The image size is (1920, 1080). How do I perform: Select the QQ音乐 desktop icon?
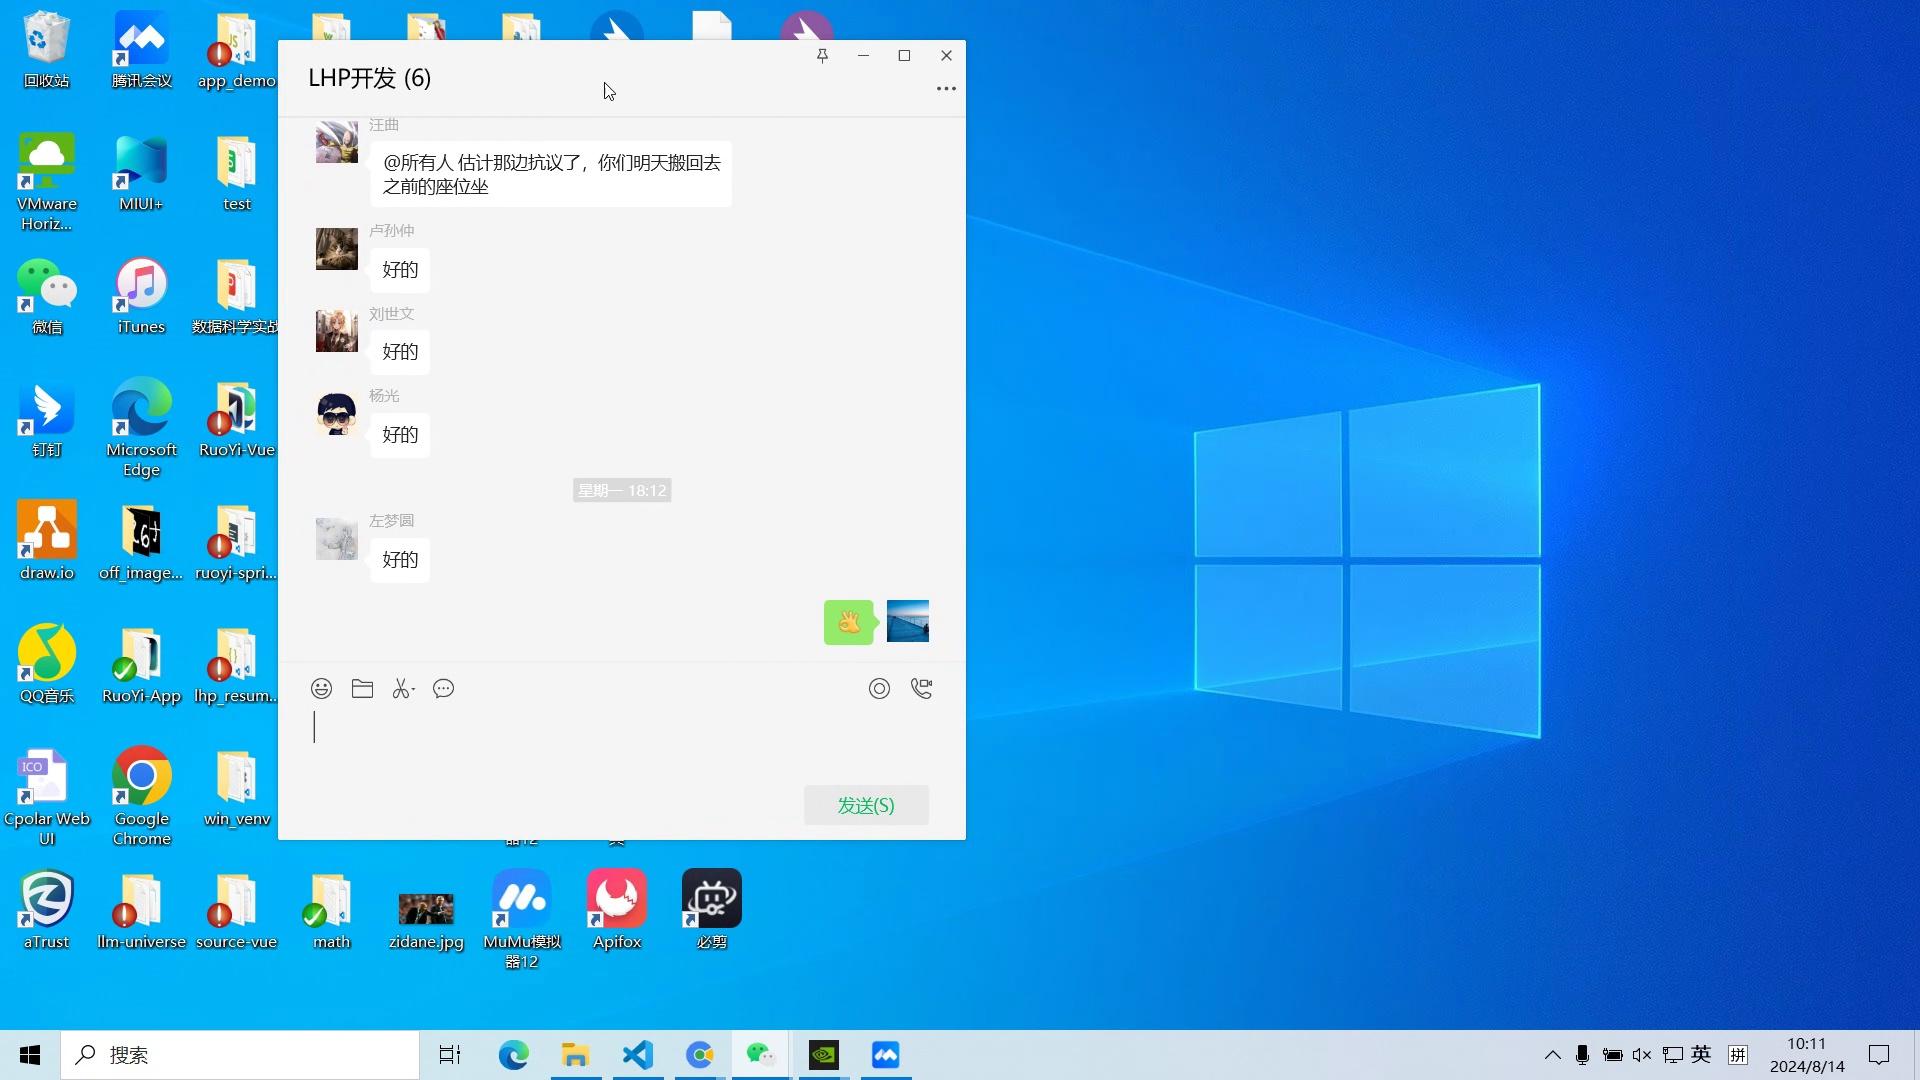point(47,665)
